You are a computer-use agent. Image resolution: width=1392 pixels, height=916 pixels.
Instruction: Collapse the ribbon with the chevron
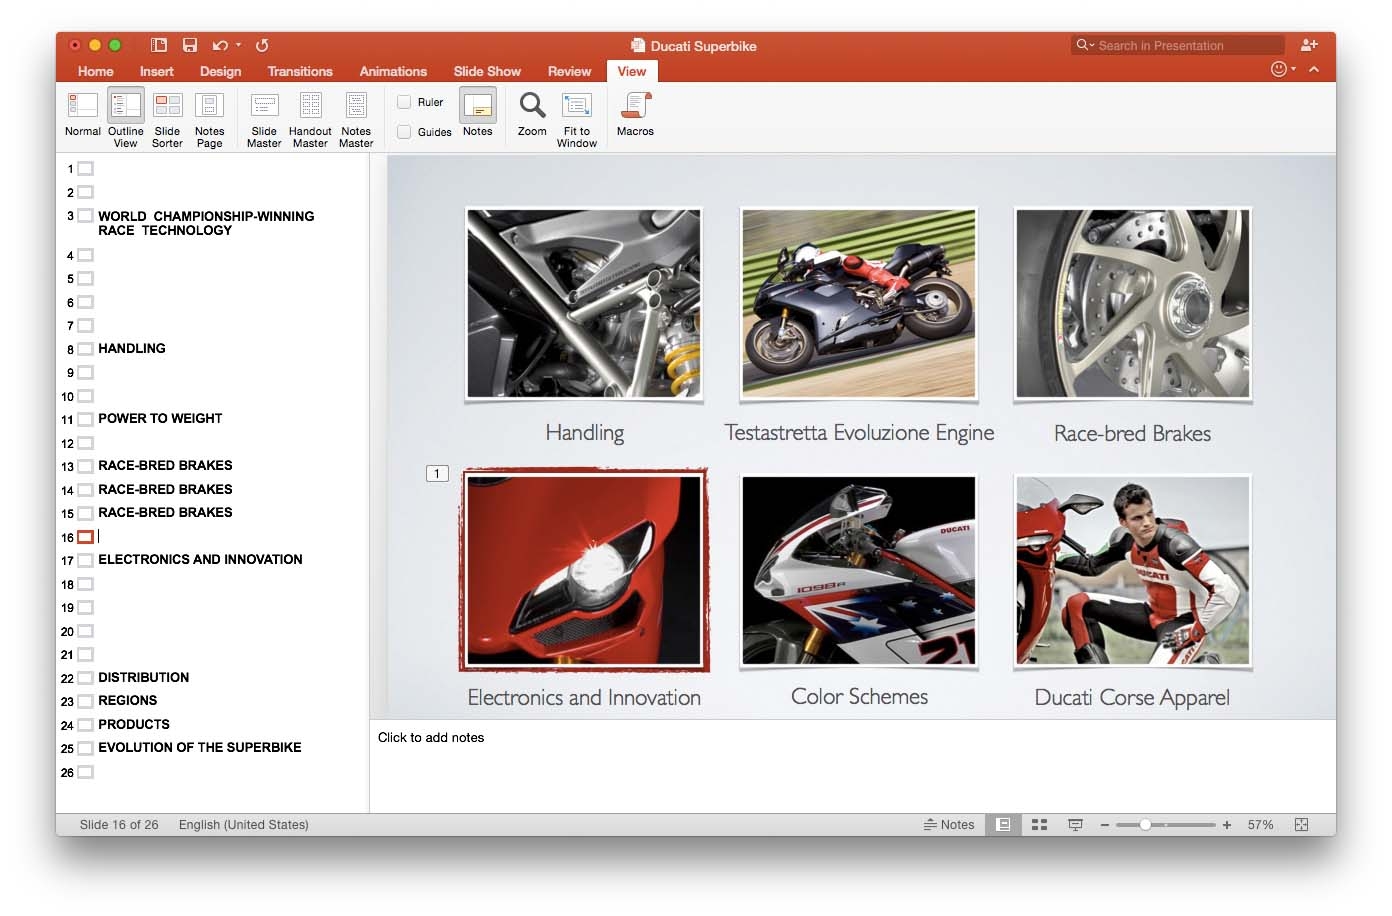pos(1314,69)
